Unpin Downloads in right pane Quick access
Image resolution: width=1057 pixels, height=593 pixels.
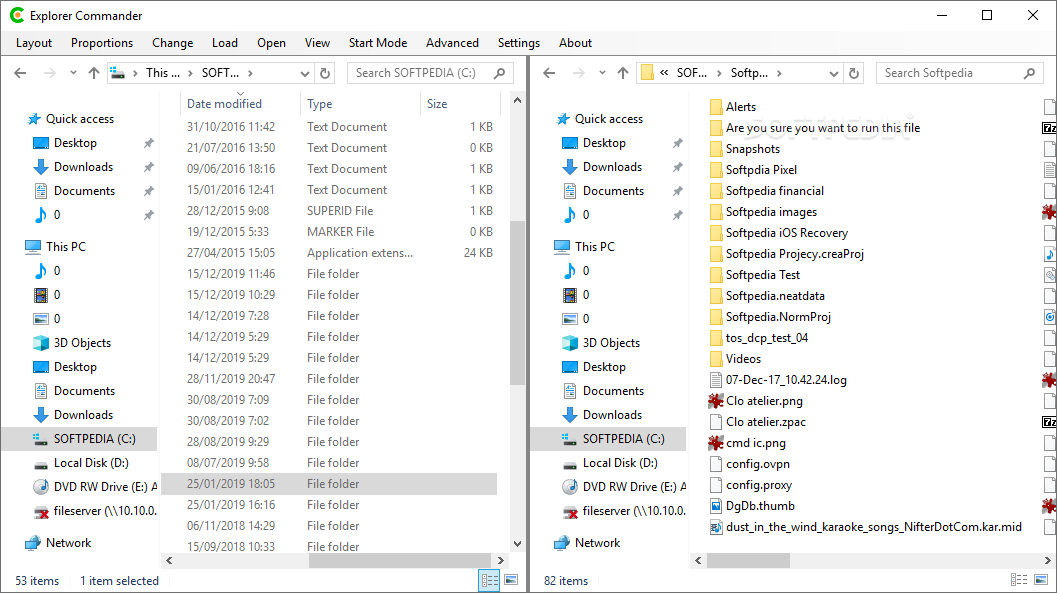pos(677,167)
